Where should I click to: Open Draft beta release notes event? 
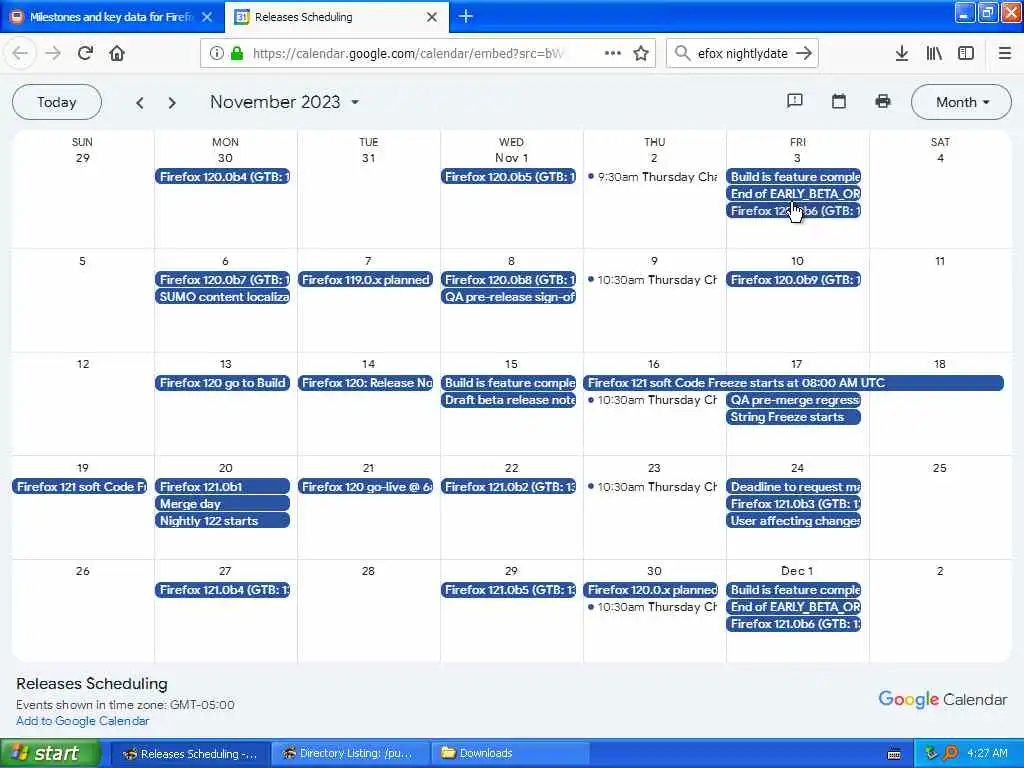(x=509, y=400)
